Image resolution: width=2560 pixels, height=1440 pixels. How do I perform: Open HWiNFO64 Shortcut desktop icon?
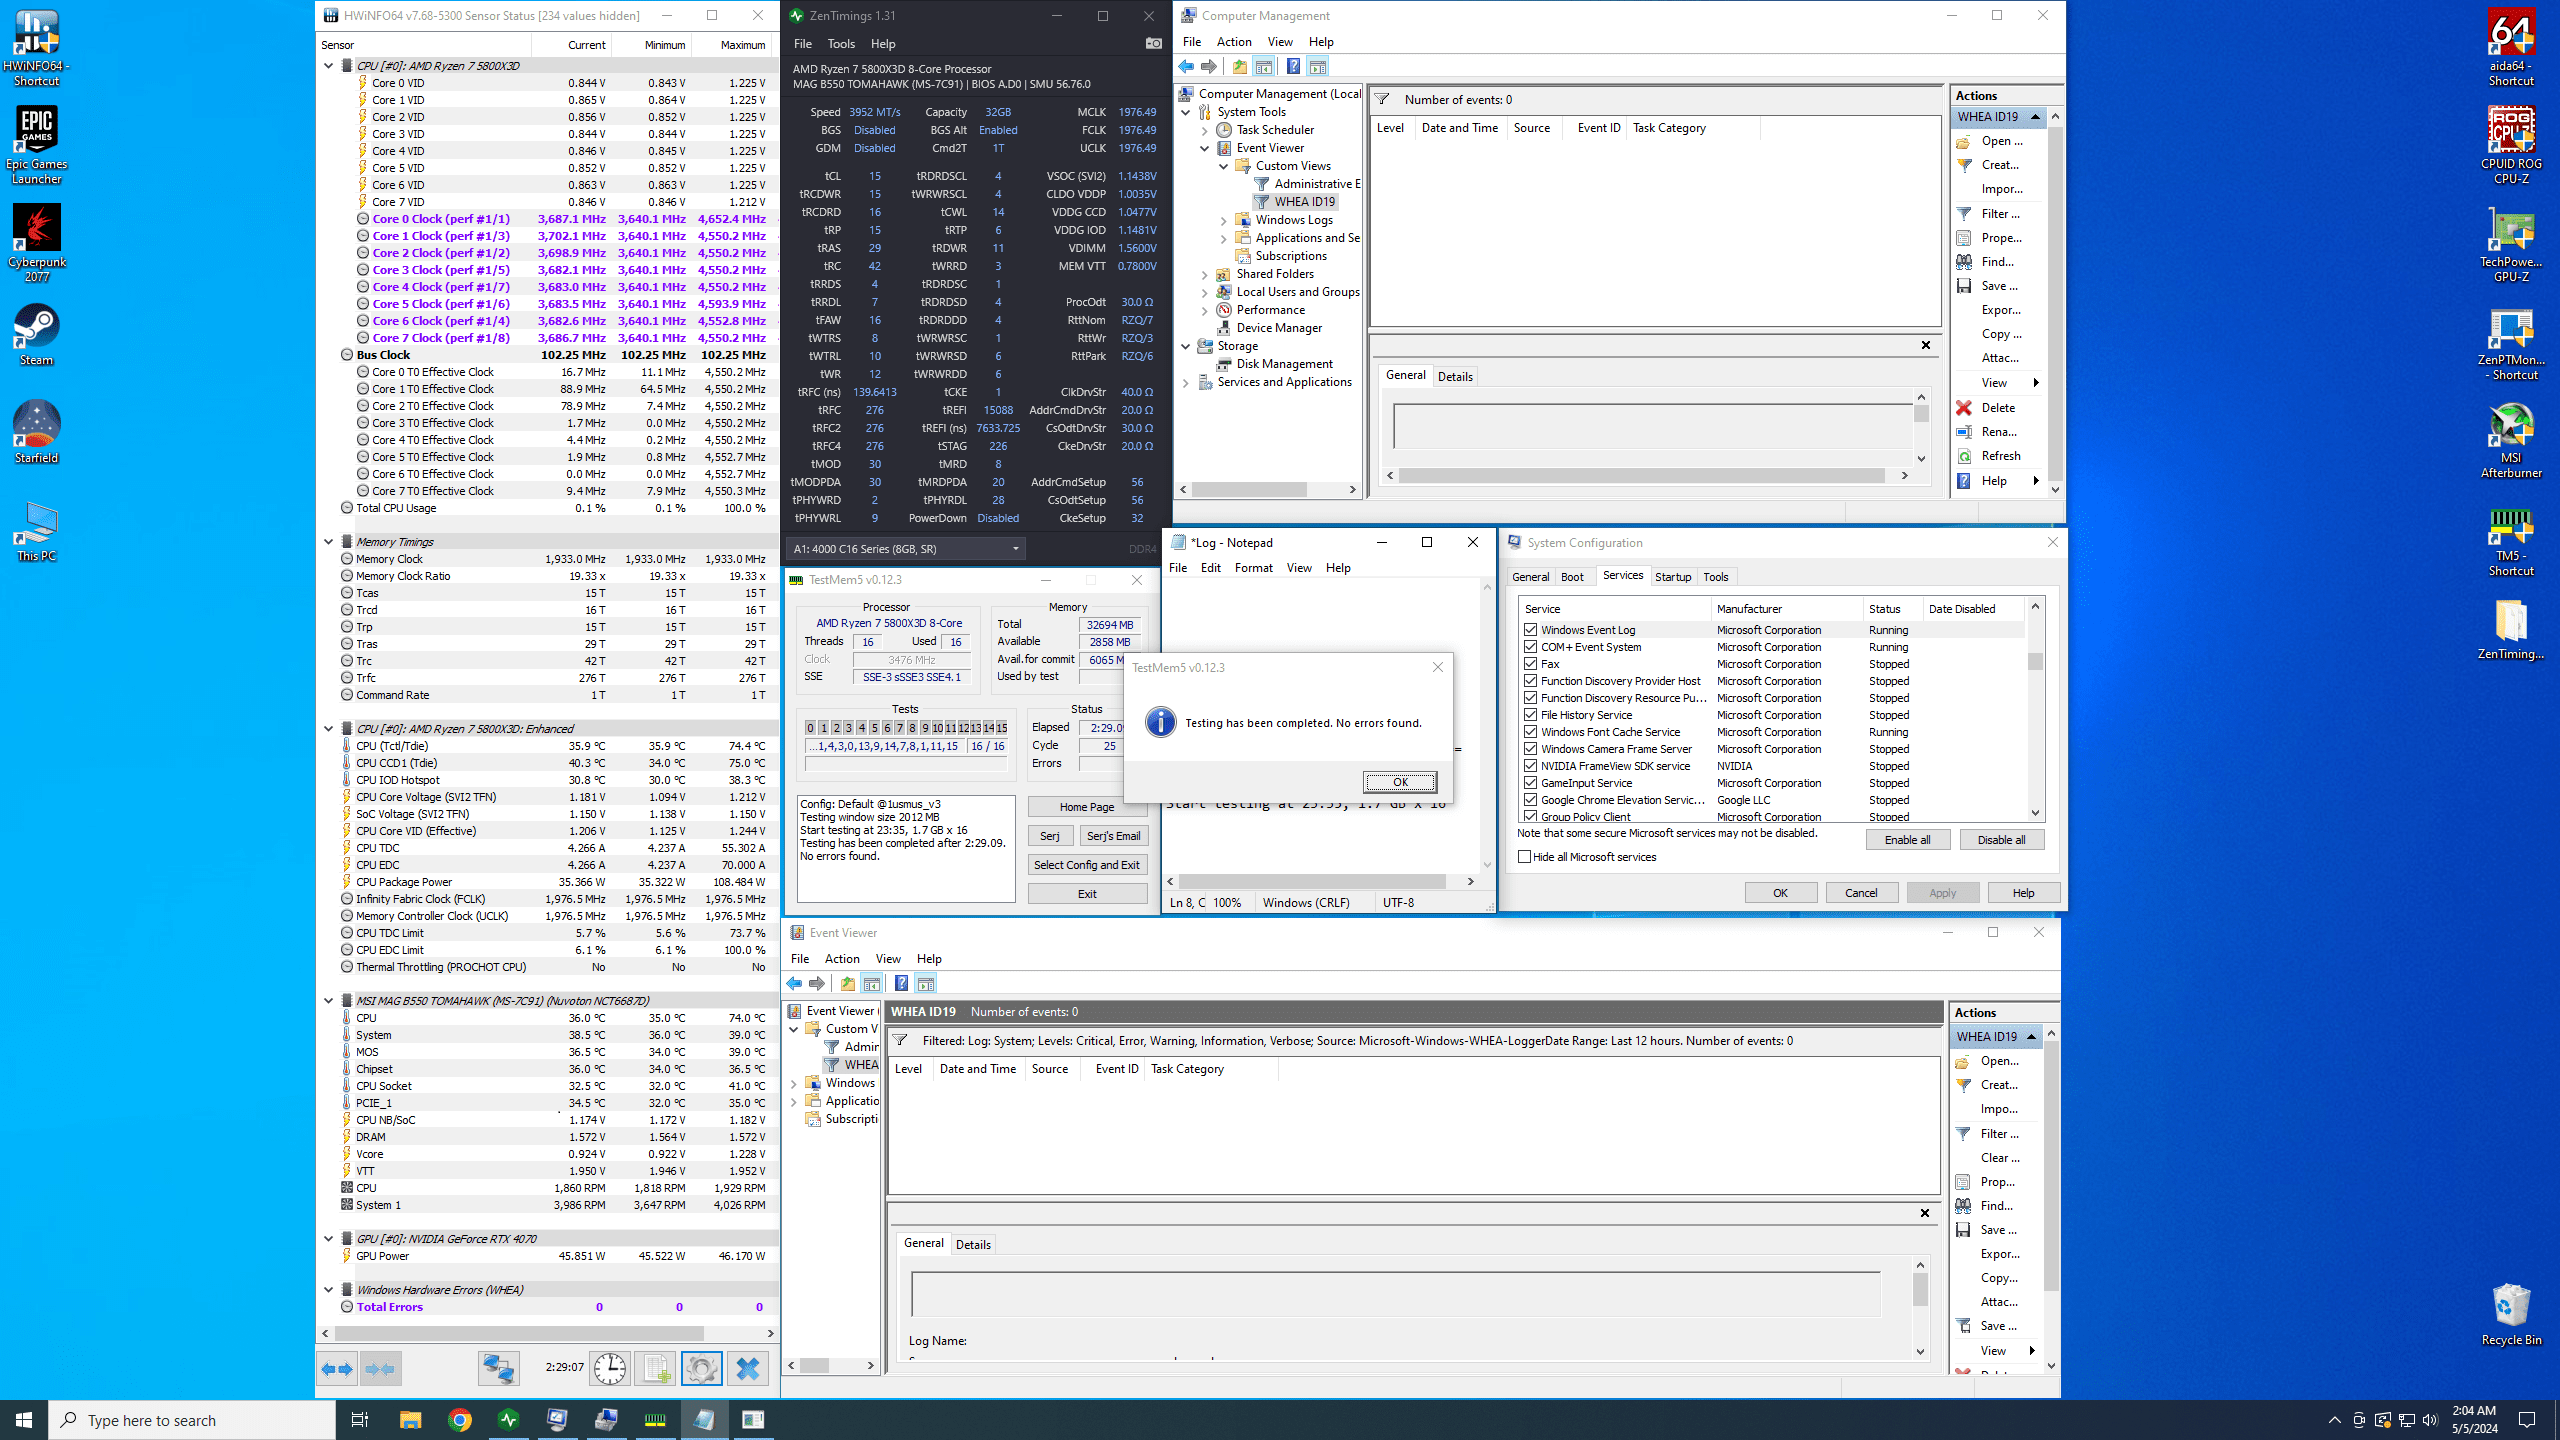point(37,48)
